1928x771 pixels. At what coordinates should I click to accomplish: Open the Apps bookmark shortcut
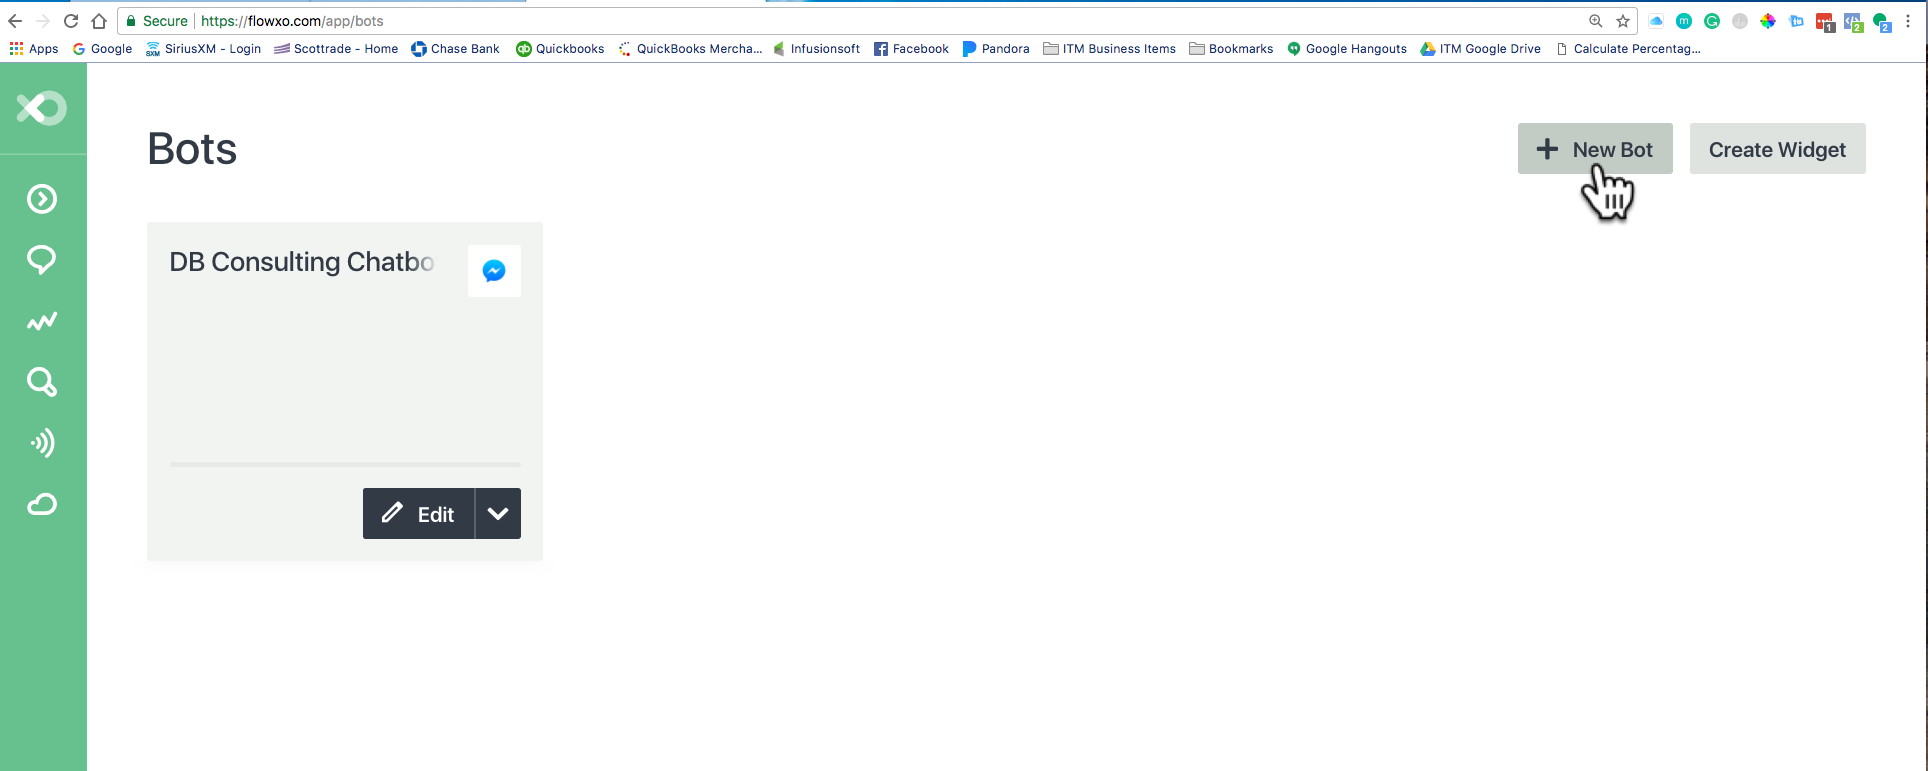(x=34, y=48)
